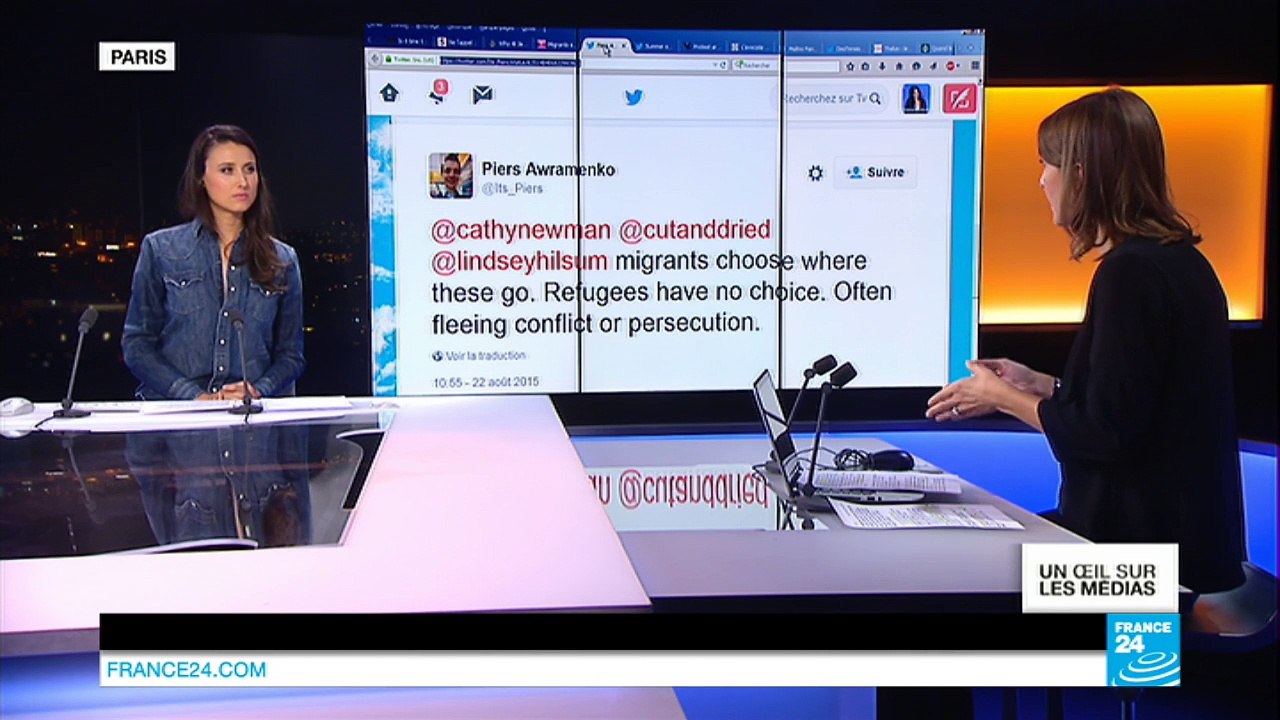Switch to the Summer tab
Image resolution: width=1280 pixels, height=720 pixels.
point(656,46)
